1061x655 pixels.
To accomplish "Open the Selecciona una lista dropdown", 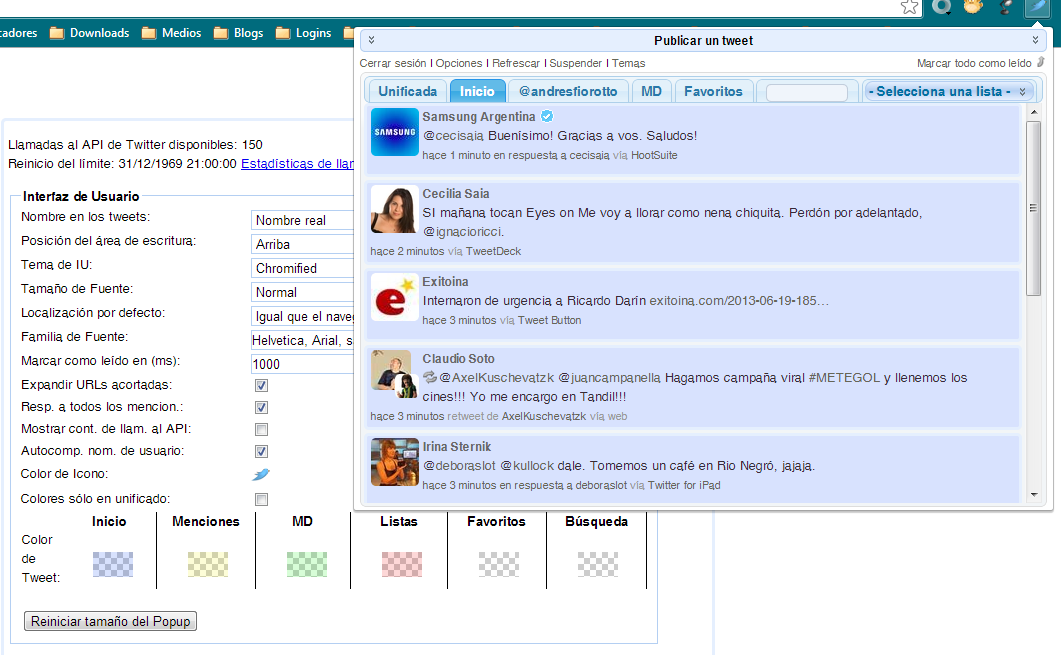I will click(x=948, y=91).
